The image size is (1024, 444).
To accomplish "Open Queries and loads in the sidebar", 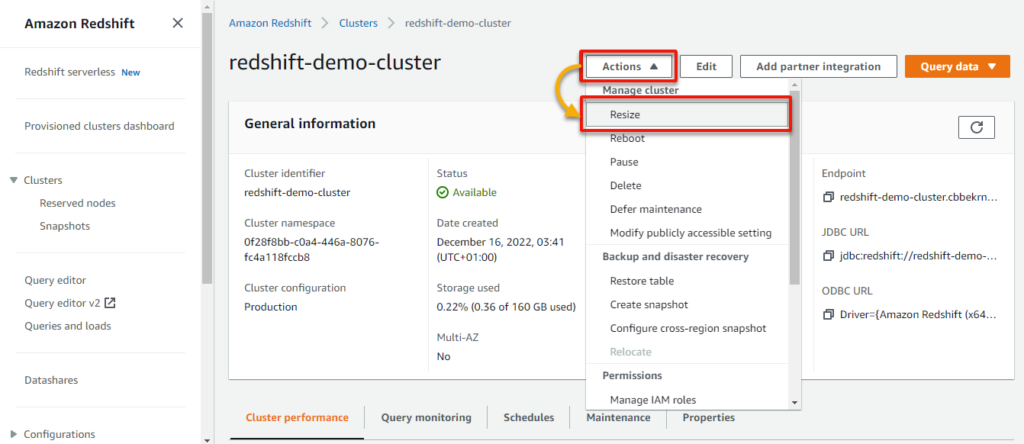I will [67, 326].
